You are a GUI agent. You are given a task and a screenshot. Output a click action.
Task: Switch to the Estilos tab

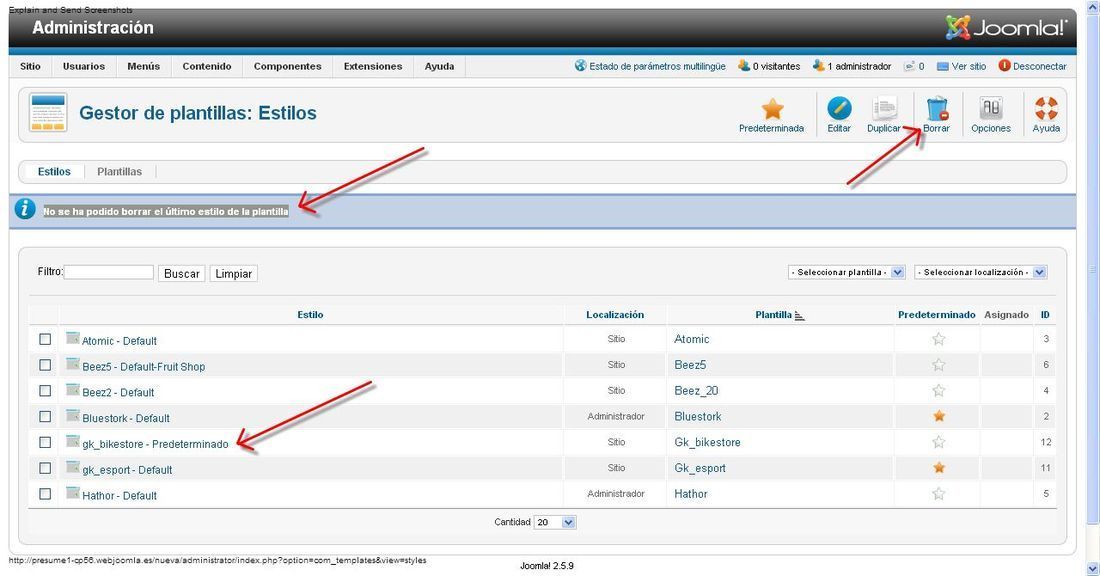pyautogui.click(x=54, y=171)
